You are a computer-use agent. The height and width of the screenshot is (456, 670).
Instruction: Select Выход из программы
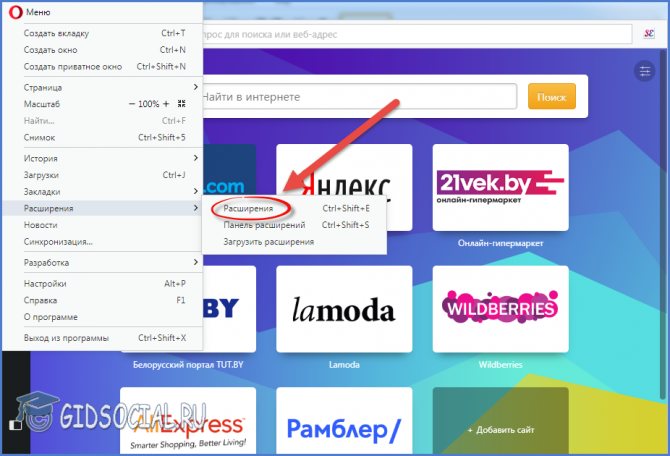103,338
